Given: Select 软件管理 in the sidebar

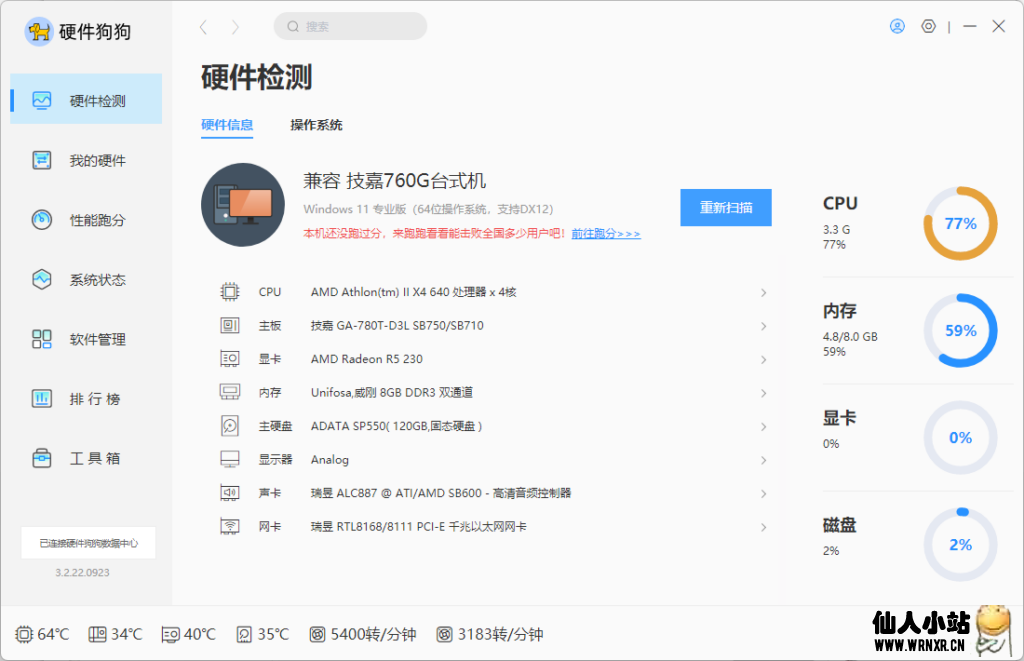Looking at the screenshot, I should (x=85, y=339).
